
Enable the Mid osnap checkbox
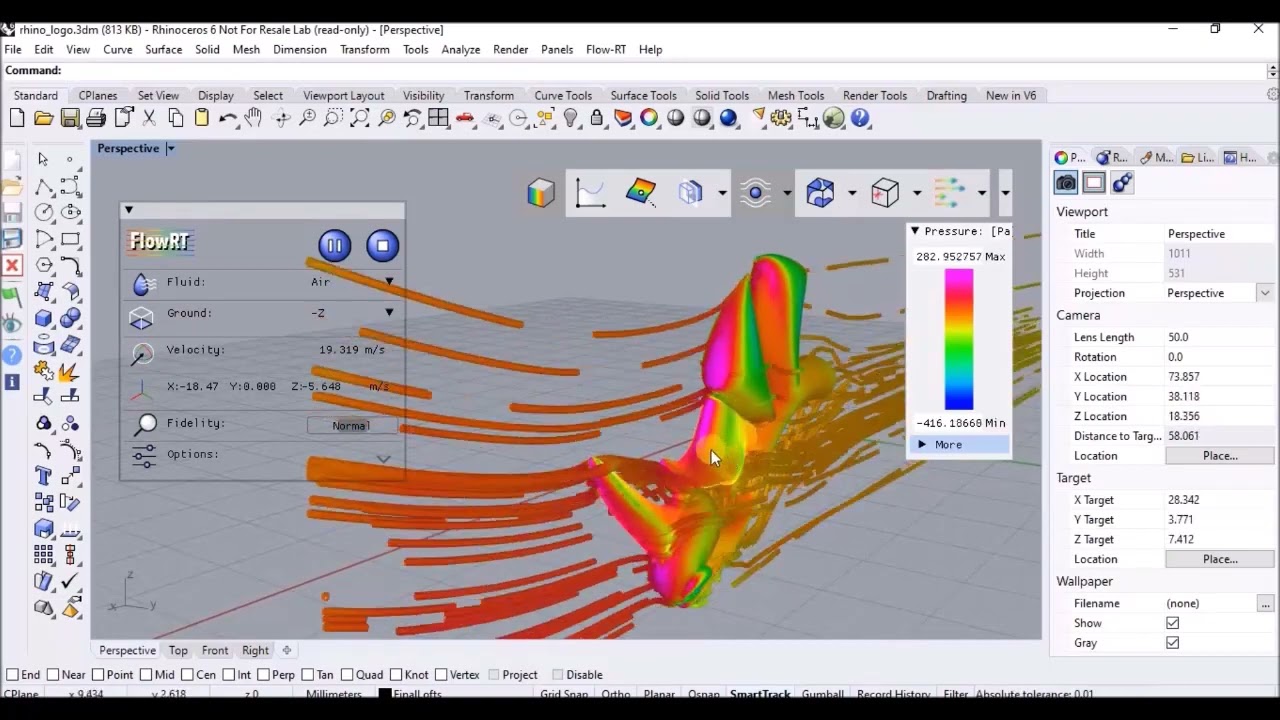pos(145,675)
